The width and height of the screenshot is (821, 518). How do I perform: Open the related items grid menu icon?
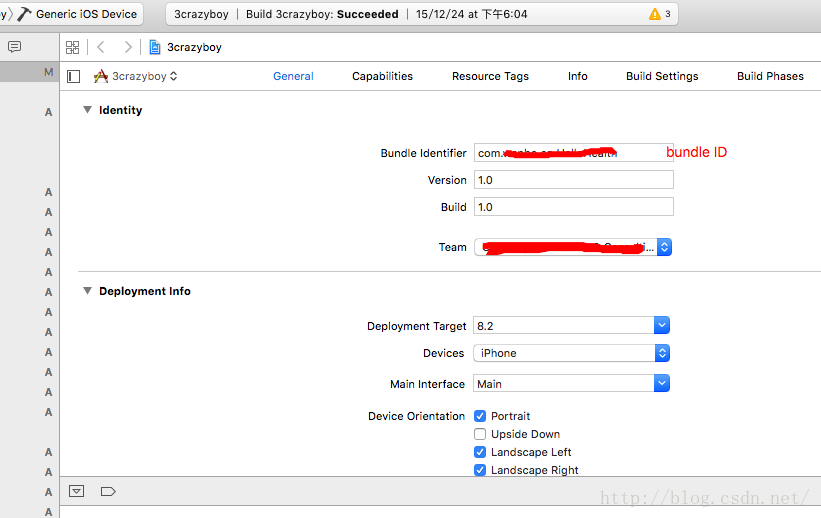pyautogui.click(x=73, y=47)
